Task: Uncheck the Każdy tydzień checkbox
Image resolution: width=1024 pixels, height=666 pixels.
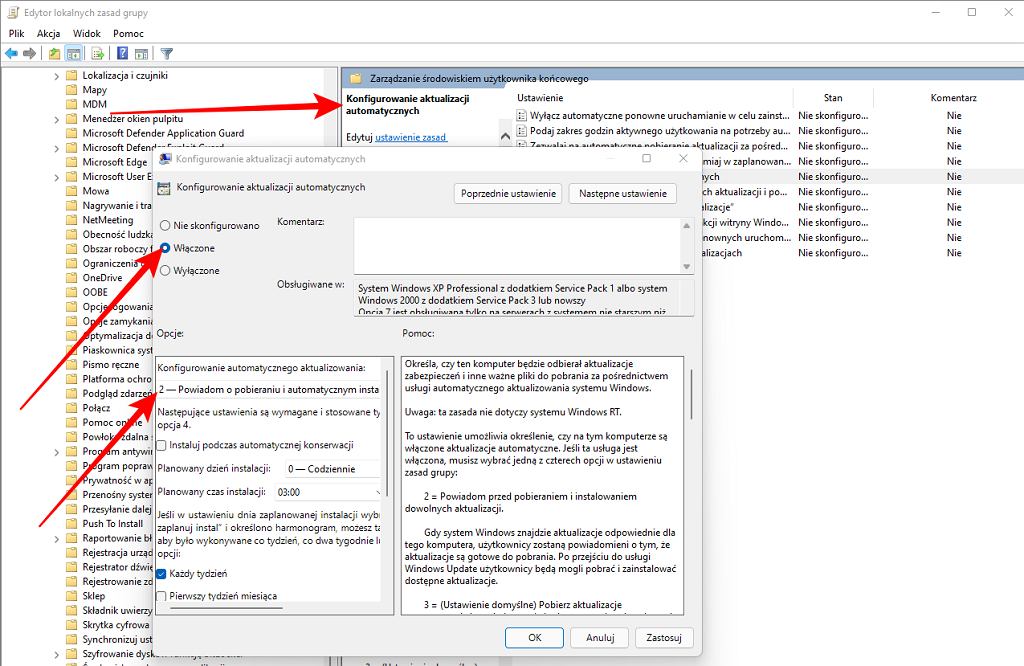Action: 162,574
